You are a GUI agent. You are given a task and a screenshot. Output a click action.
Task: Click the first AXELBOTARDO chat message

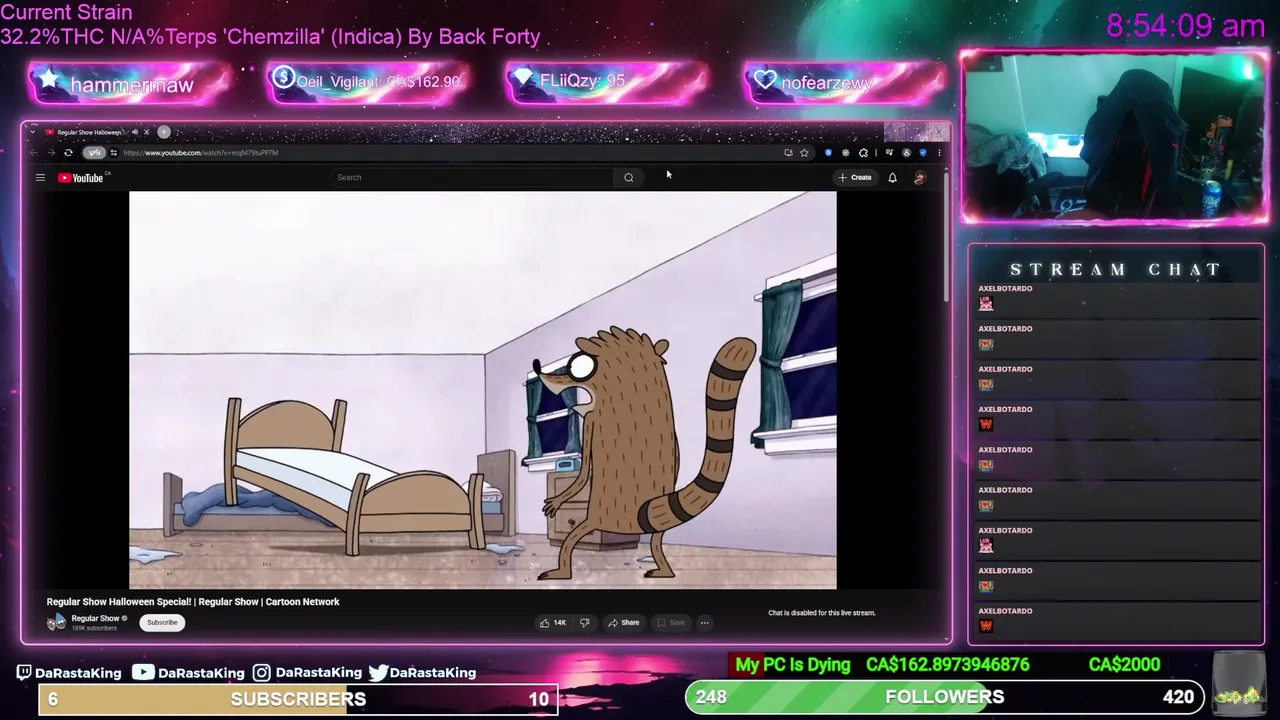[x=1118, y=299]
